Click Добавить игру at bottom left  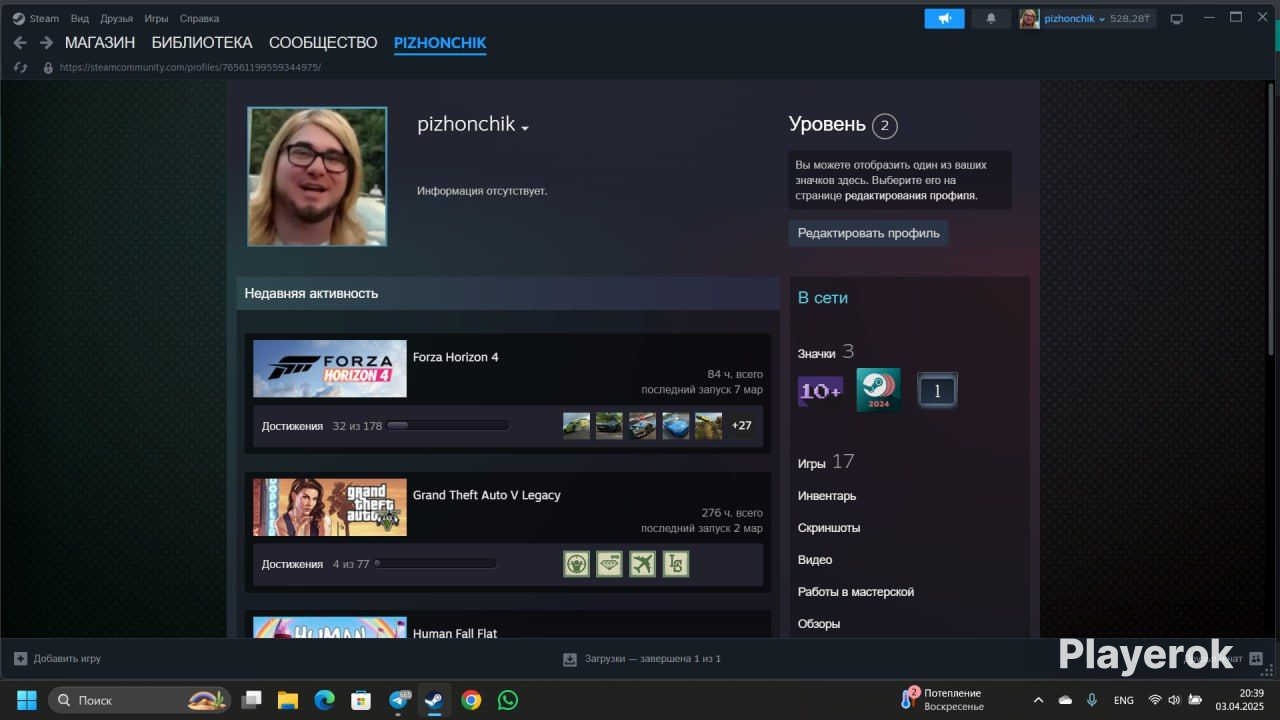tap(57, 659)
